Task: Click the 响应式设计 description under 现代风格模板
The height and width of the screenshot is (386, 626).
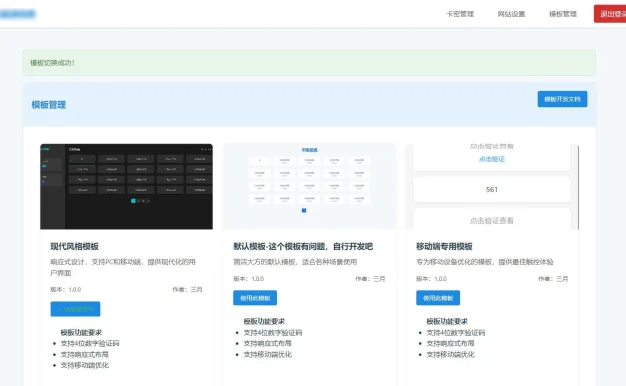Action: pyautogui.click(x=123, y=267)
